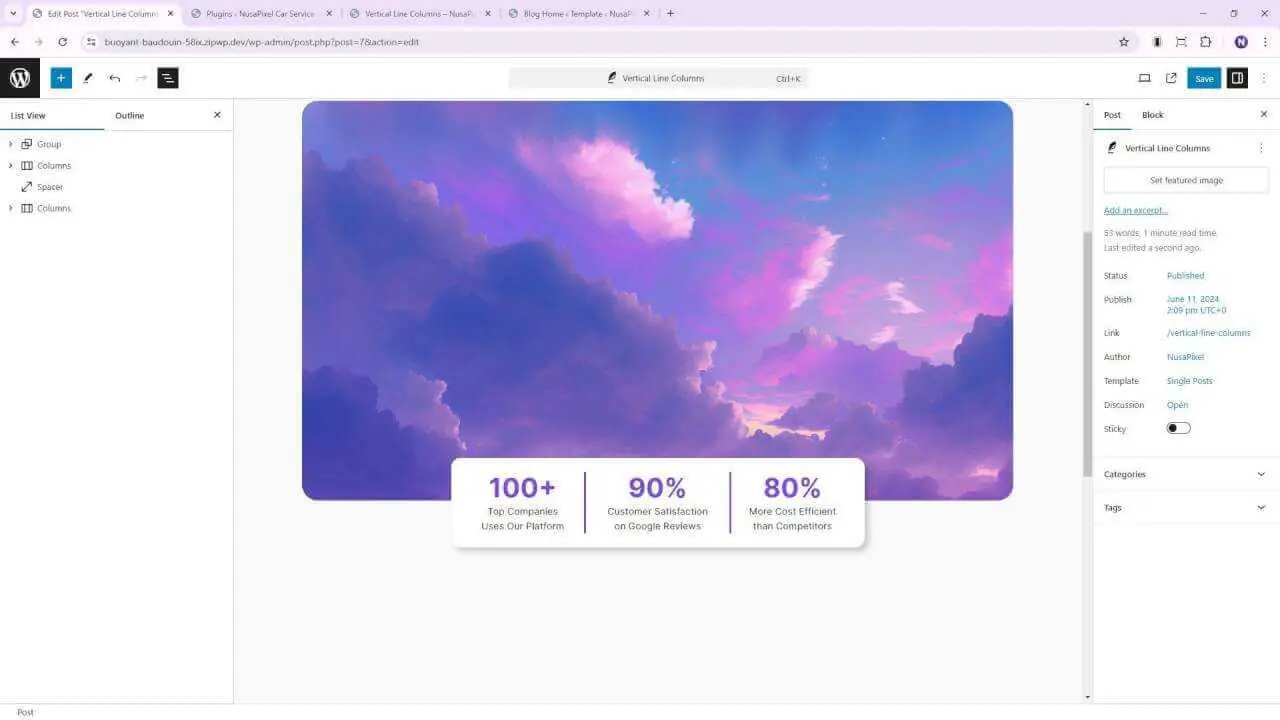Screen dimensions: 1280x720
Task: Toggle the Document Overview list icon
Action: coord(168,78)
